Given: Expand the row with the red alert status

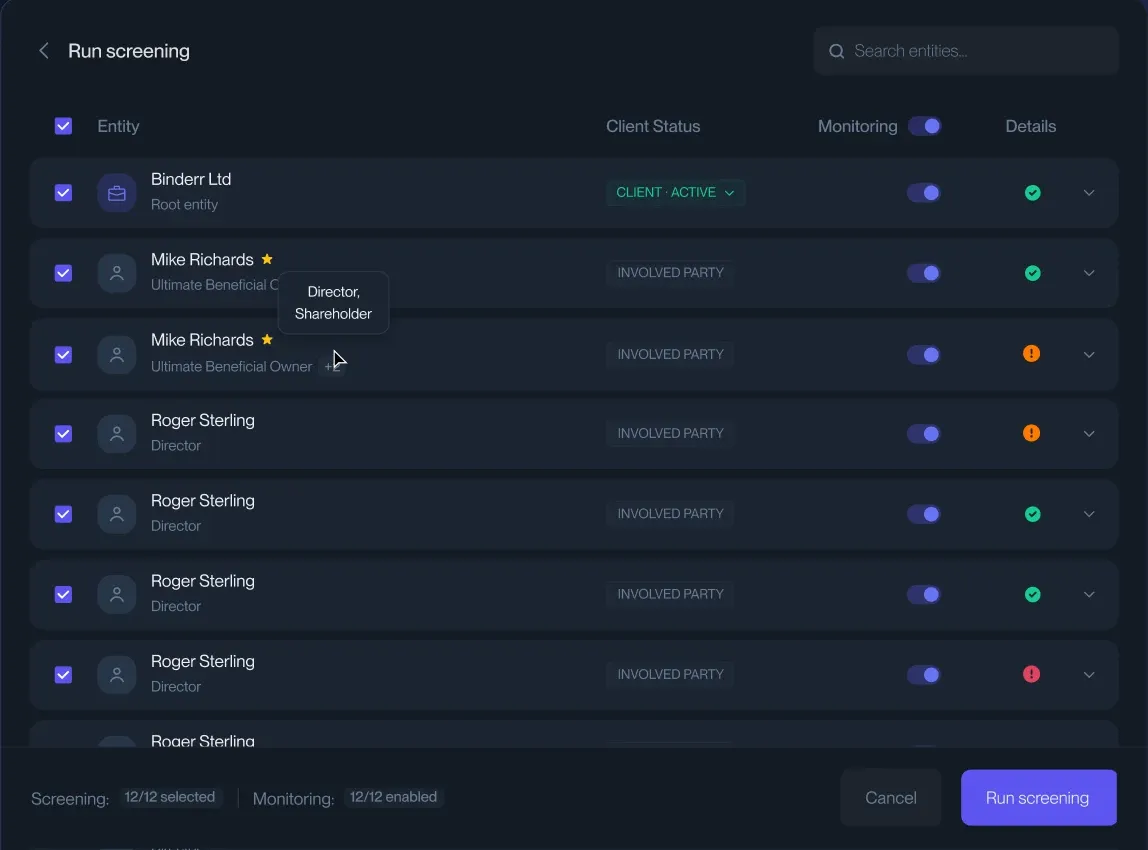Looking at the screenshot, I should click(1089, 674).
